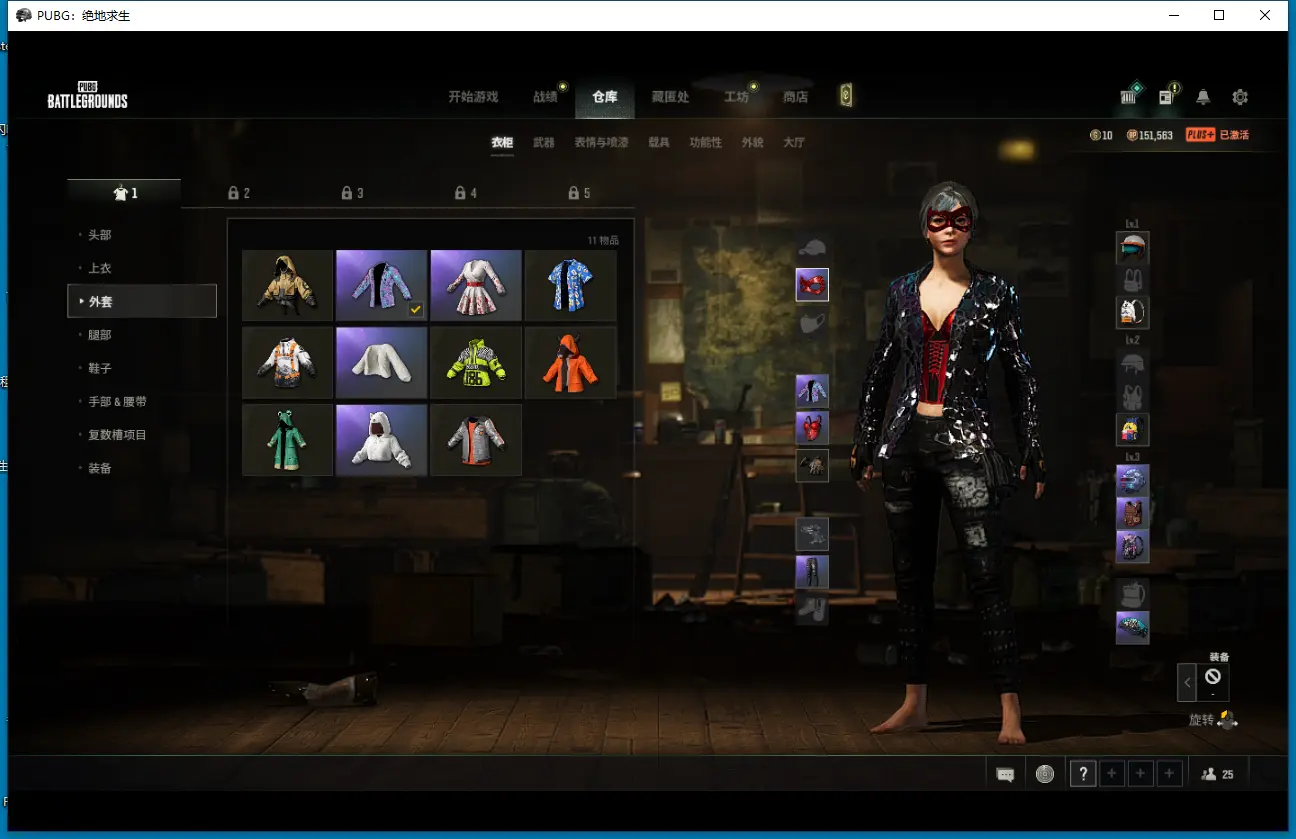Switch to the 载具 sub-tab
Viewport: 1296px width, 839px height.
(659, 143)
